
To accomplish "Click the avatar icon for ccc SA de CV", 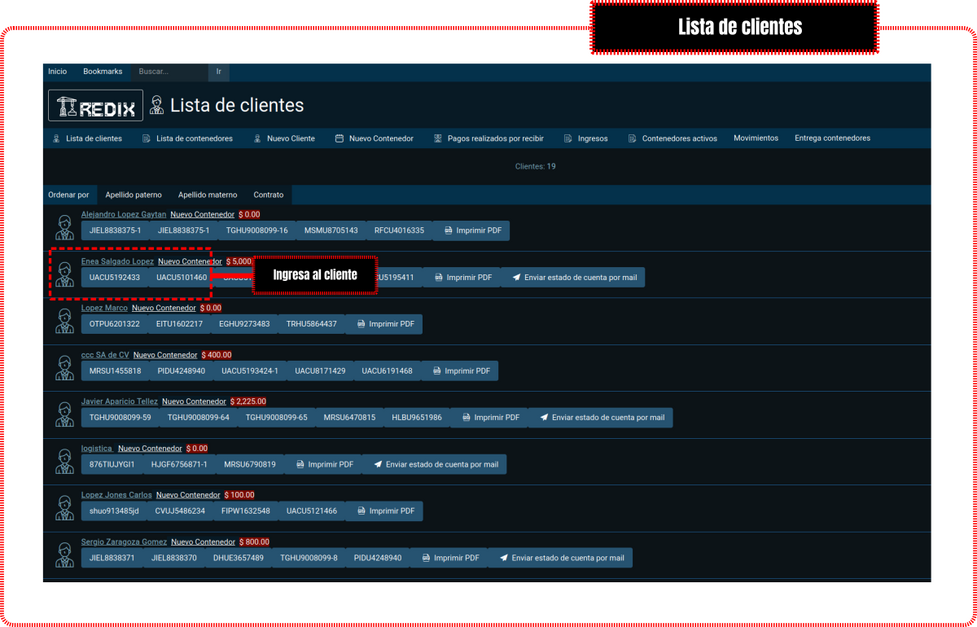I will [65, 367].
